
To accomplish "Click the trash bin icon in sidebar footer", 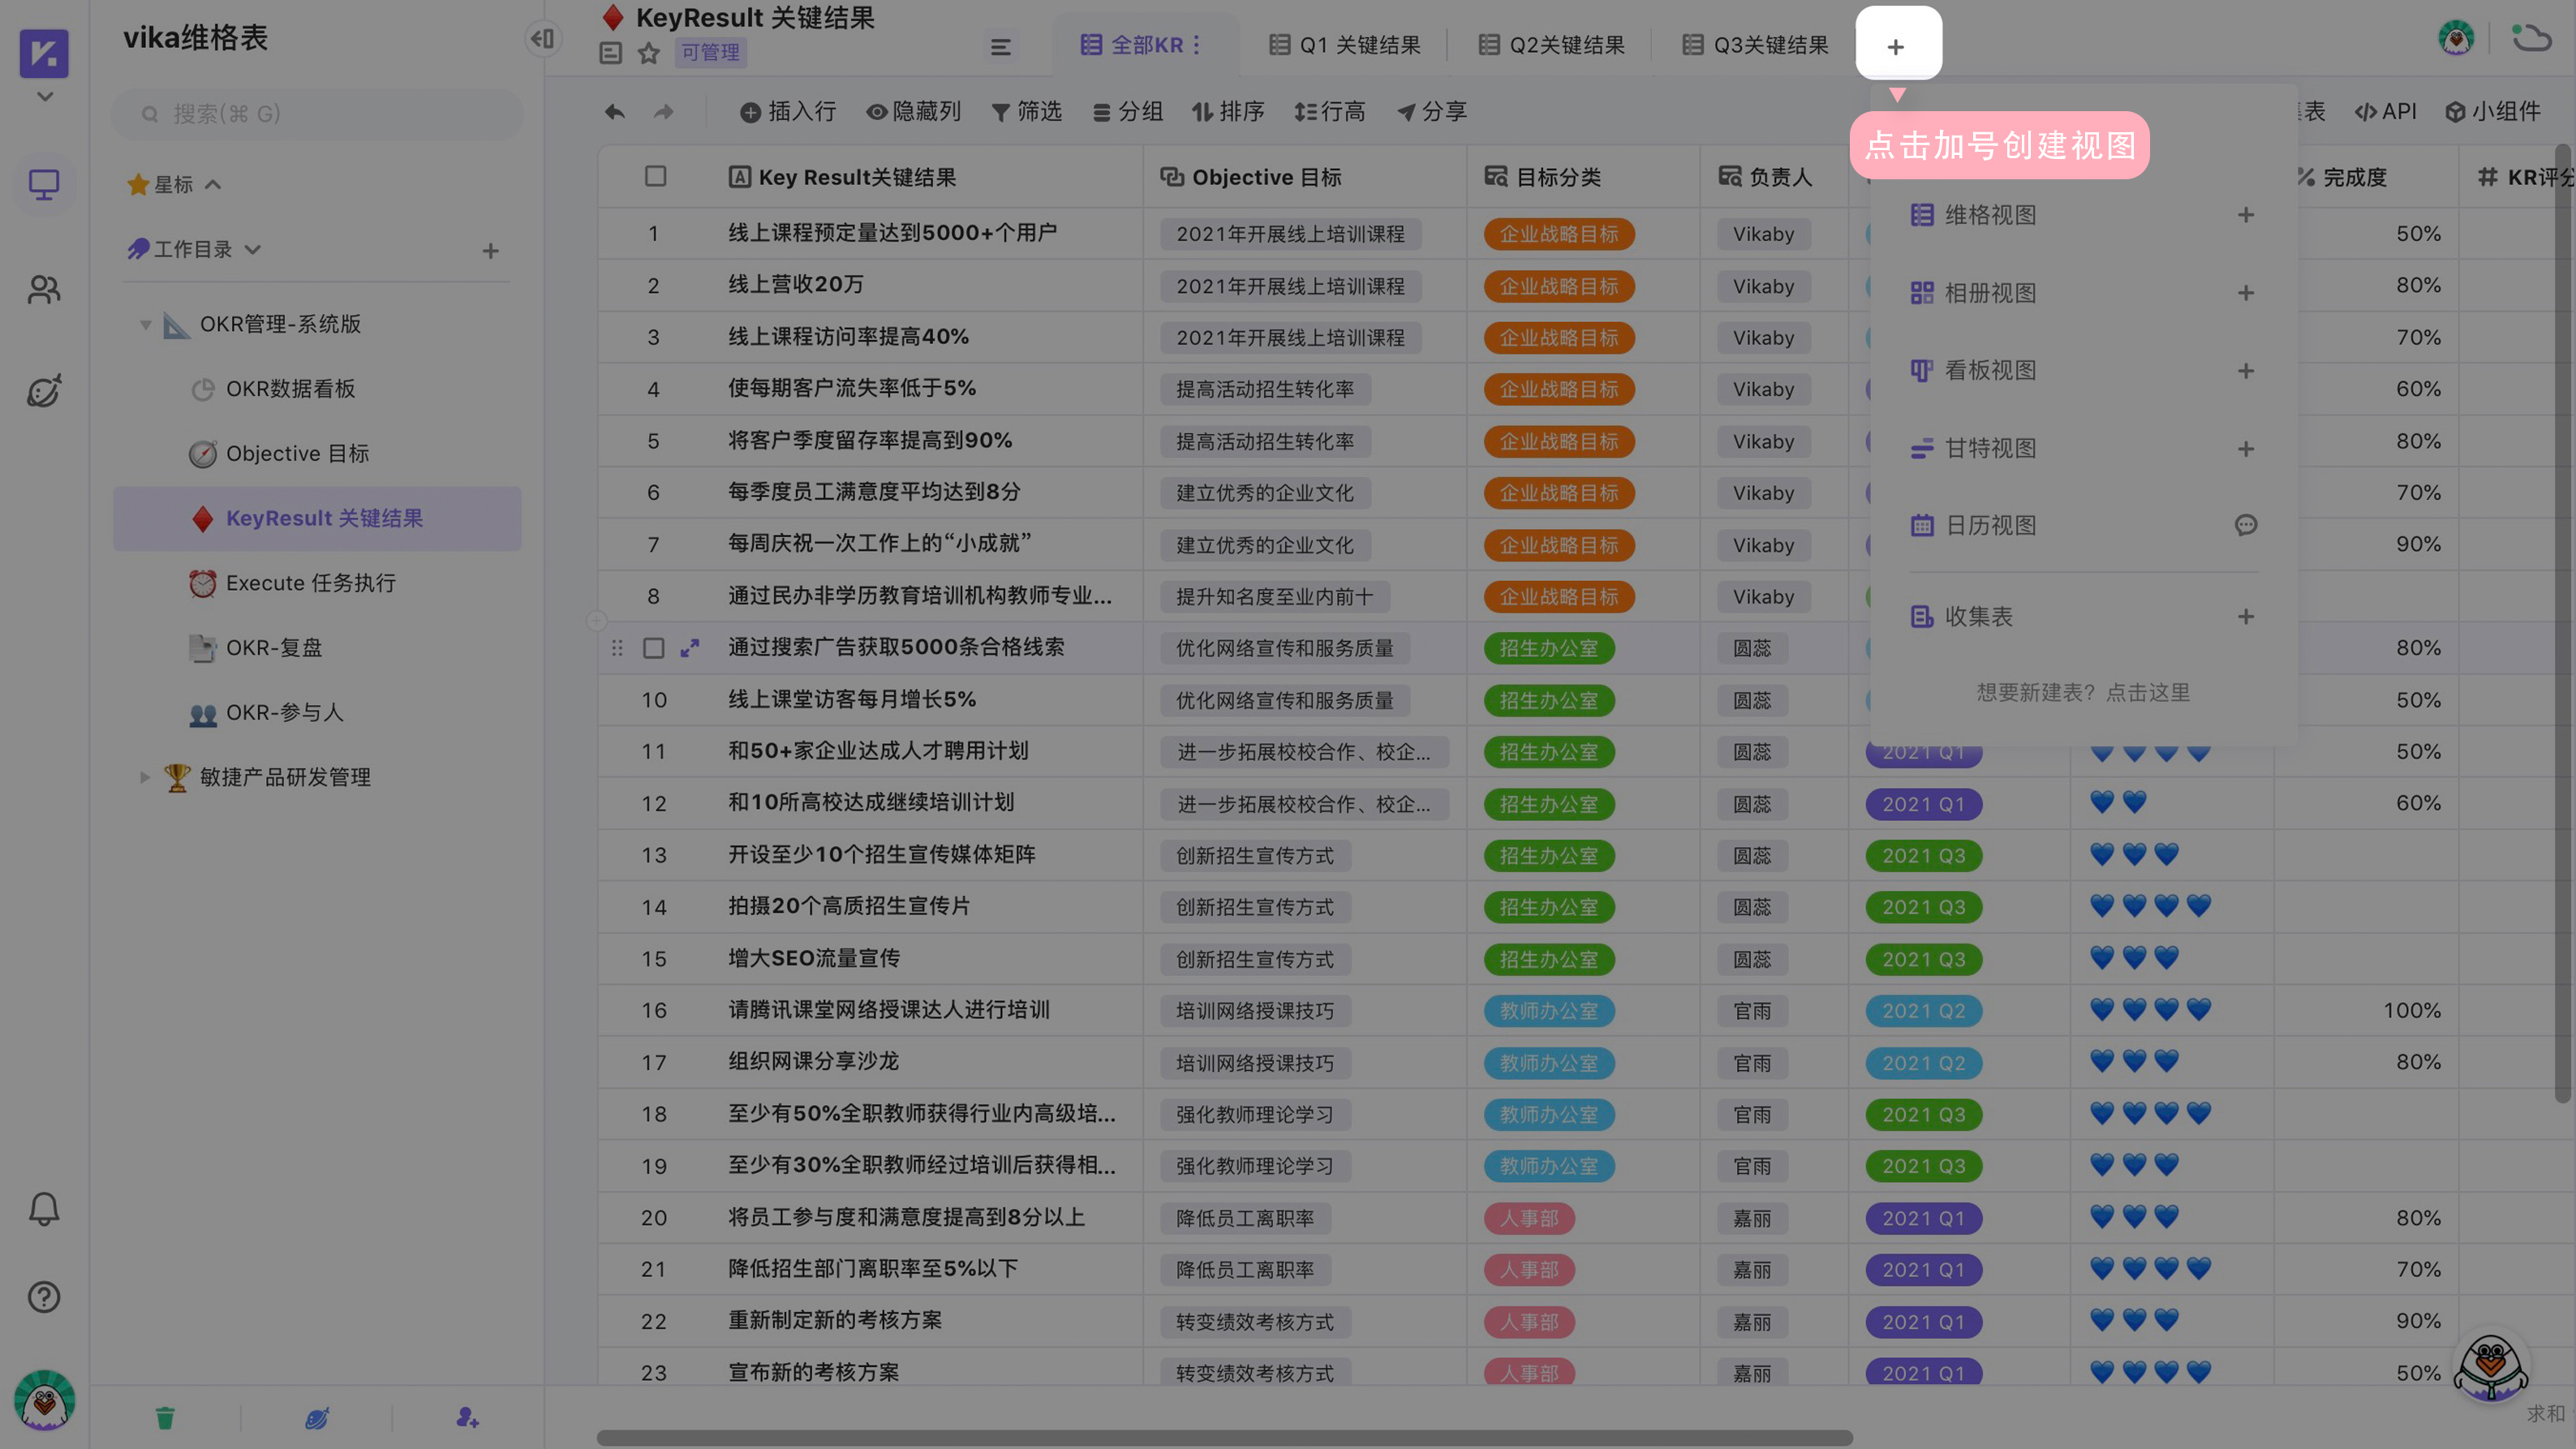I will tap(165, 1417).
